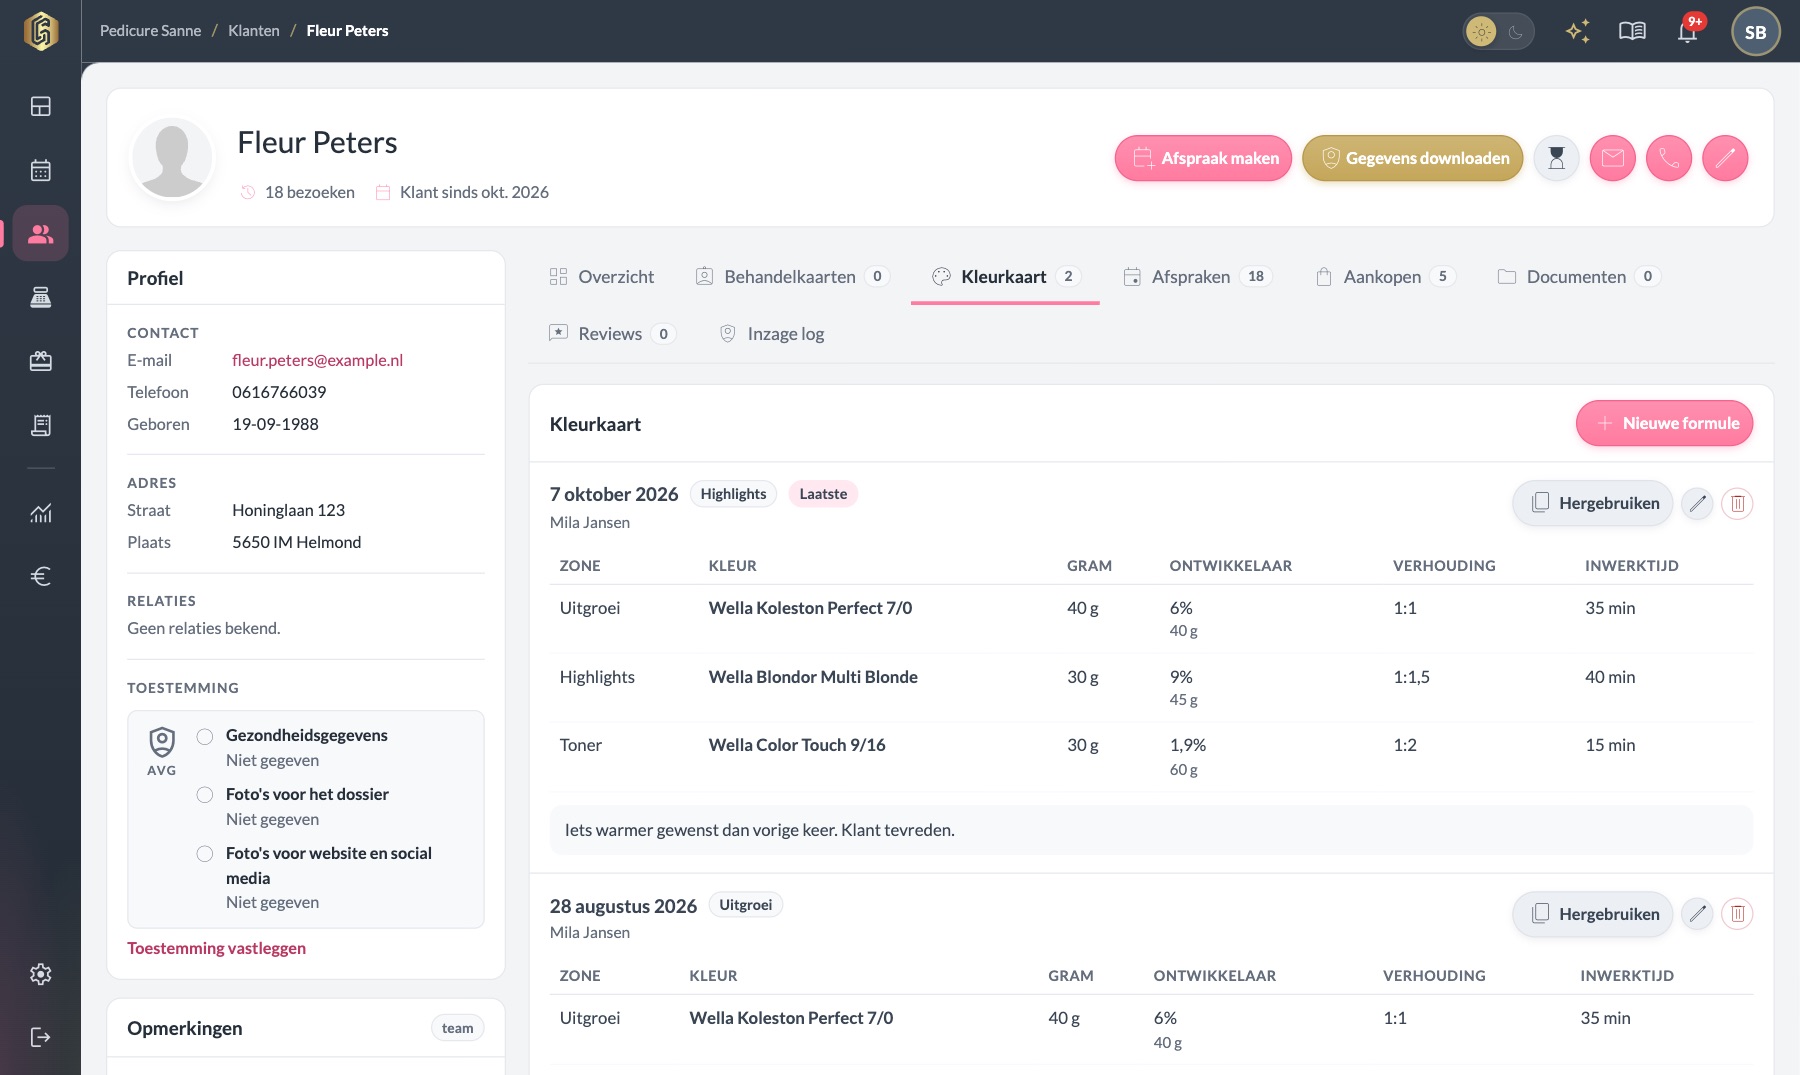Screen dimensions: 1800x1075
Task: Delete the 7 oktober 2026 formula
Action: [1737, 503]
